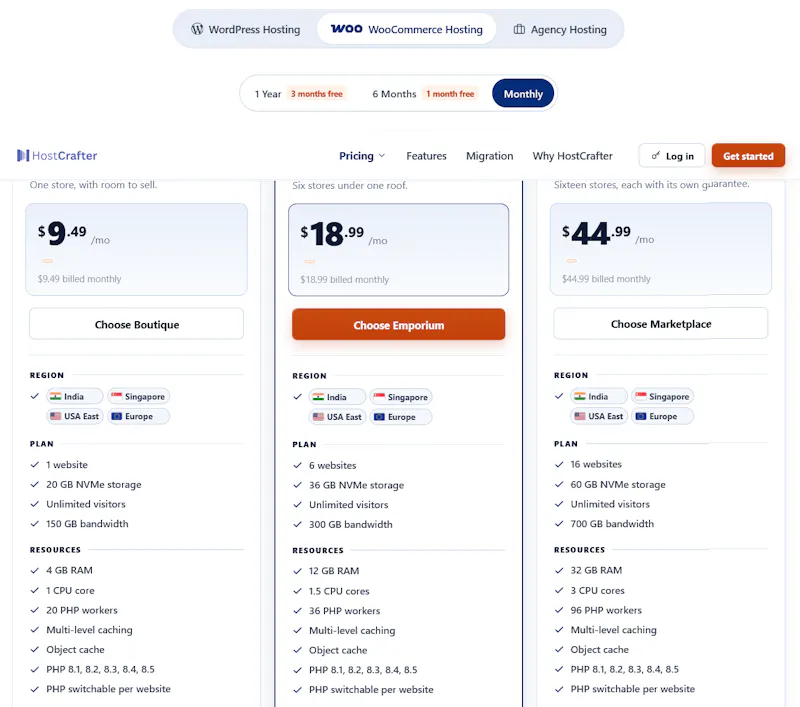Screen dimensions: 800x707
Task: Click the key icon in Log in
Action: 656,156
